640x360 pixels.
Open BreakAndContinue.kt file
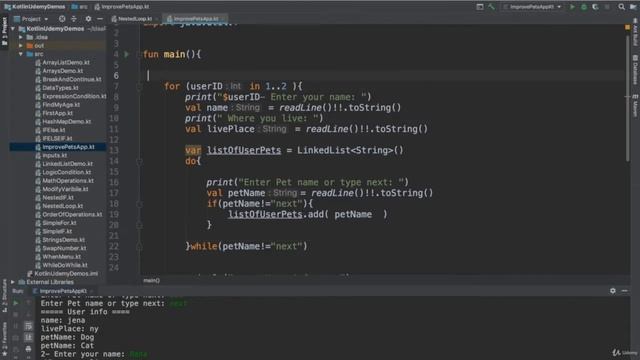point(71,80)
